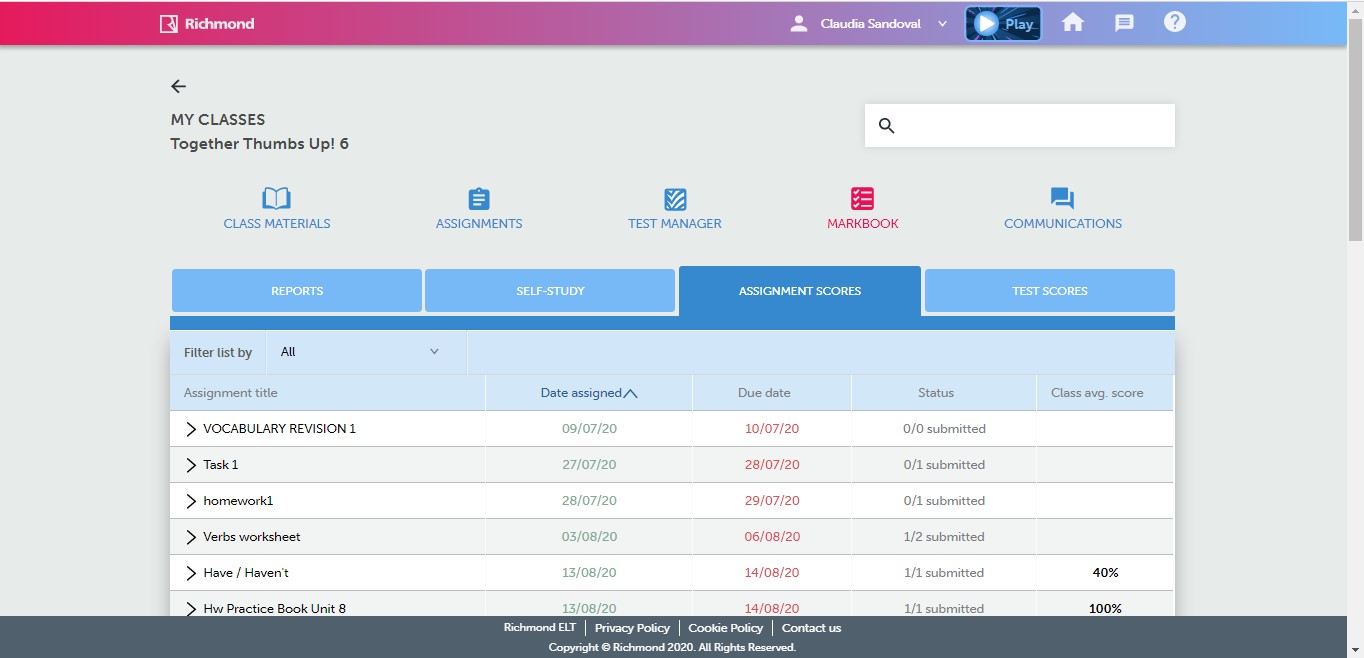Open Test Manager icon

pos(675,199)
